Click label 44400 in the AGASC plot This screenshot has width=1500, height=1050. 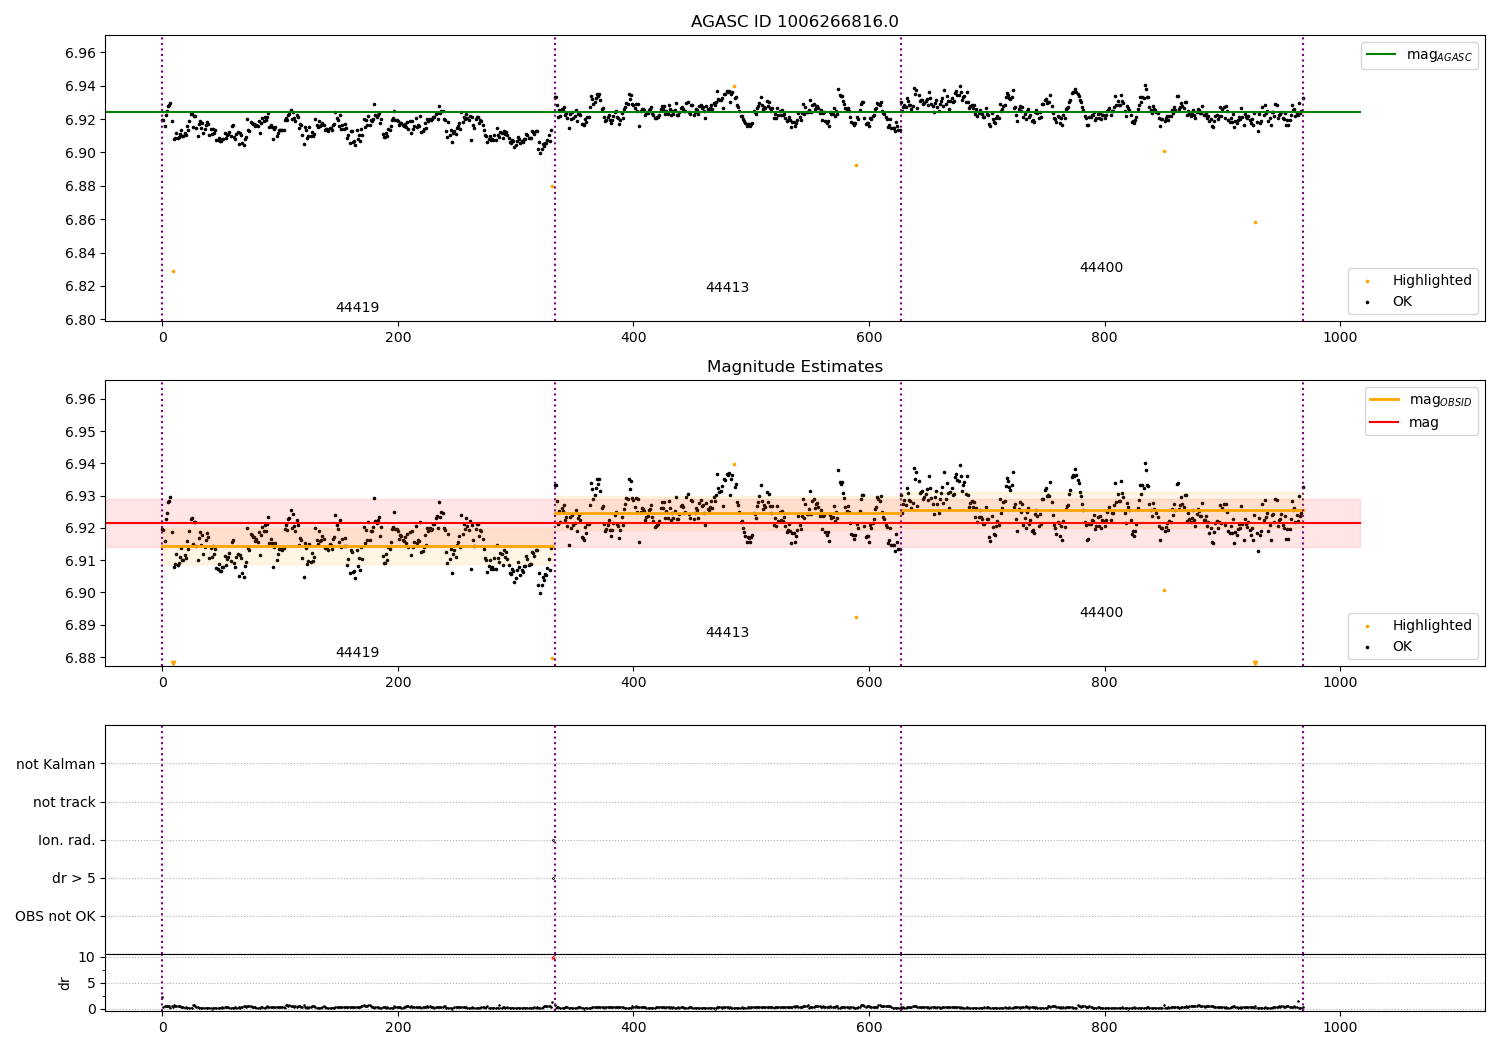1101,268
